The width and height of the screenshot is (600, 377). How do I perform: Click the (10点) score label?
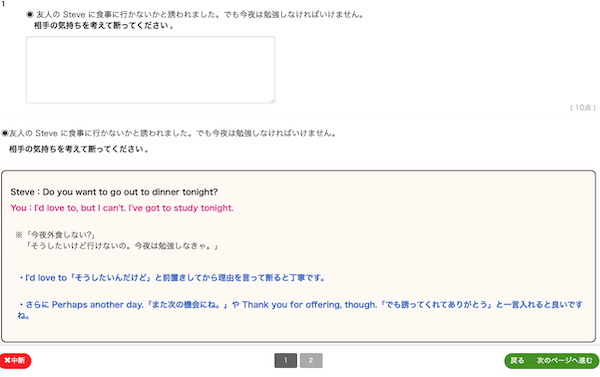coord(583,108)
